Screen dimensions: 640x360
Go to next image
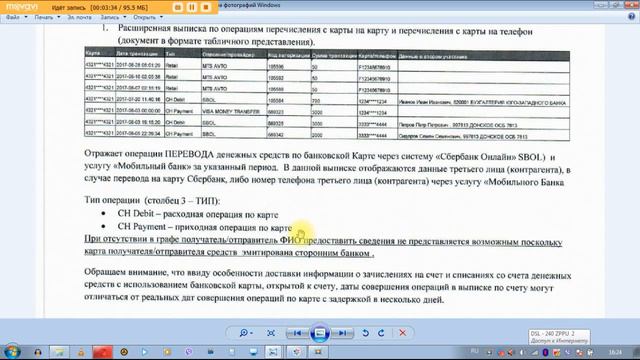(x=342, y=333)
